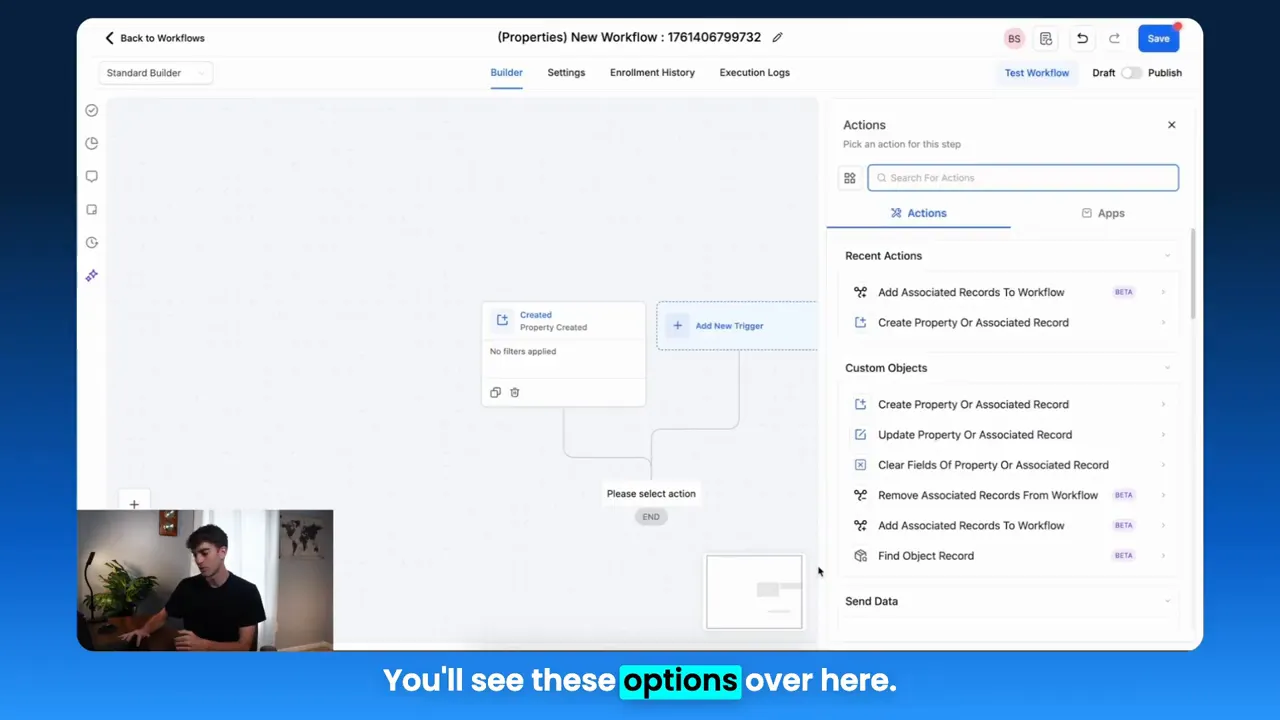The image size is (1280, 720).
Task: Select Update Property Or Associated Record
Action: 1010,435
